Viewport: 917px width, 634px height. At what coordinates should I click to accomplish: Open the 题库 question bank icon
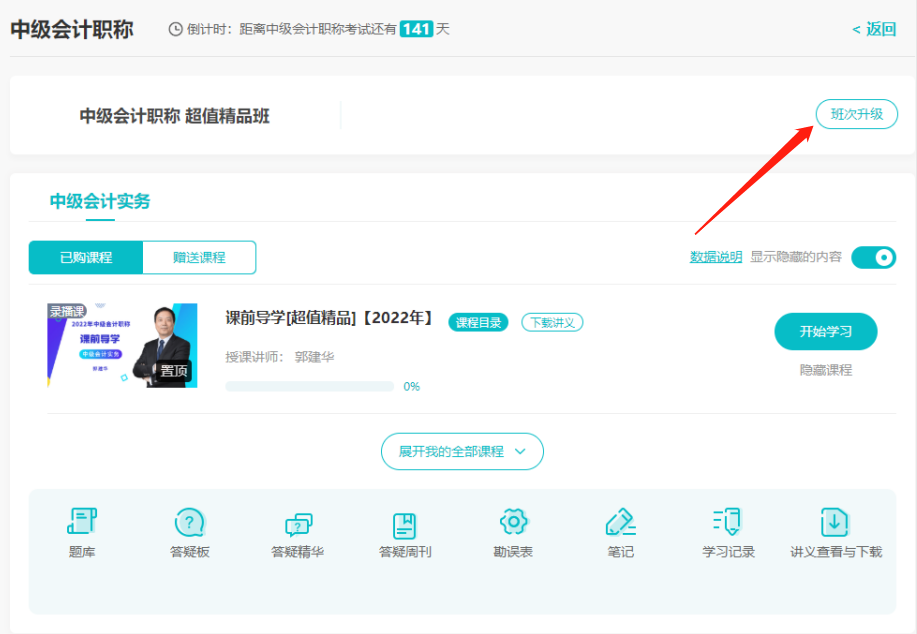click(x=81, y=532)
